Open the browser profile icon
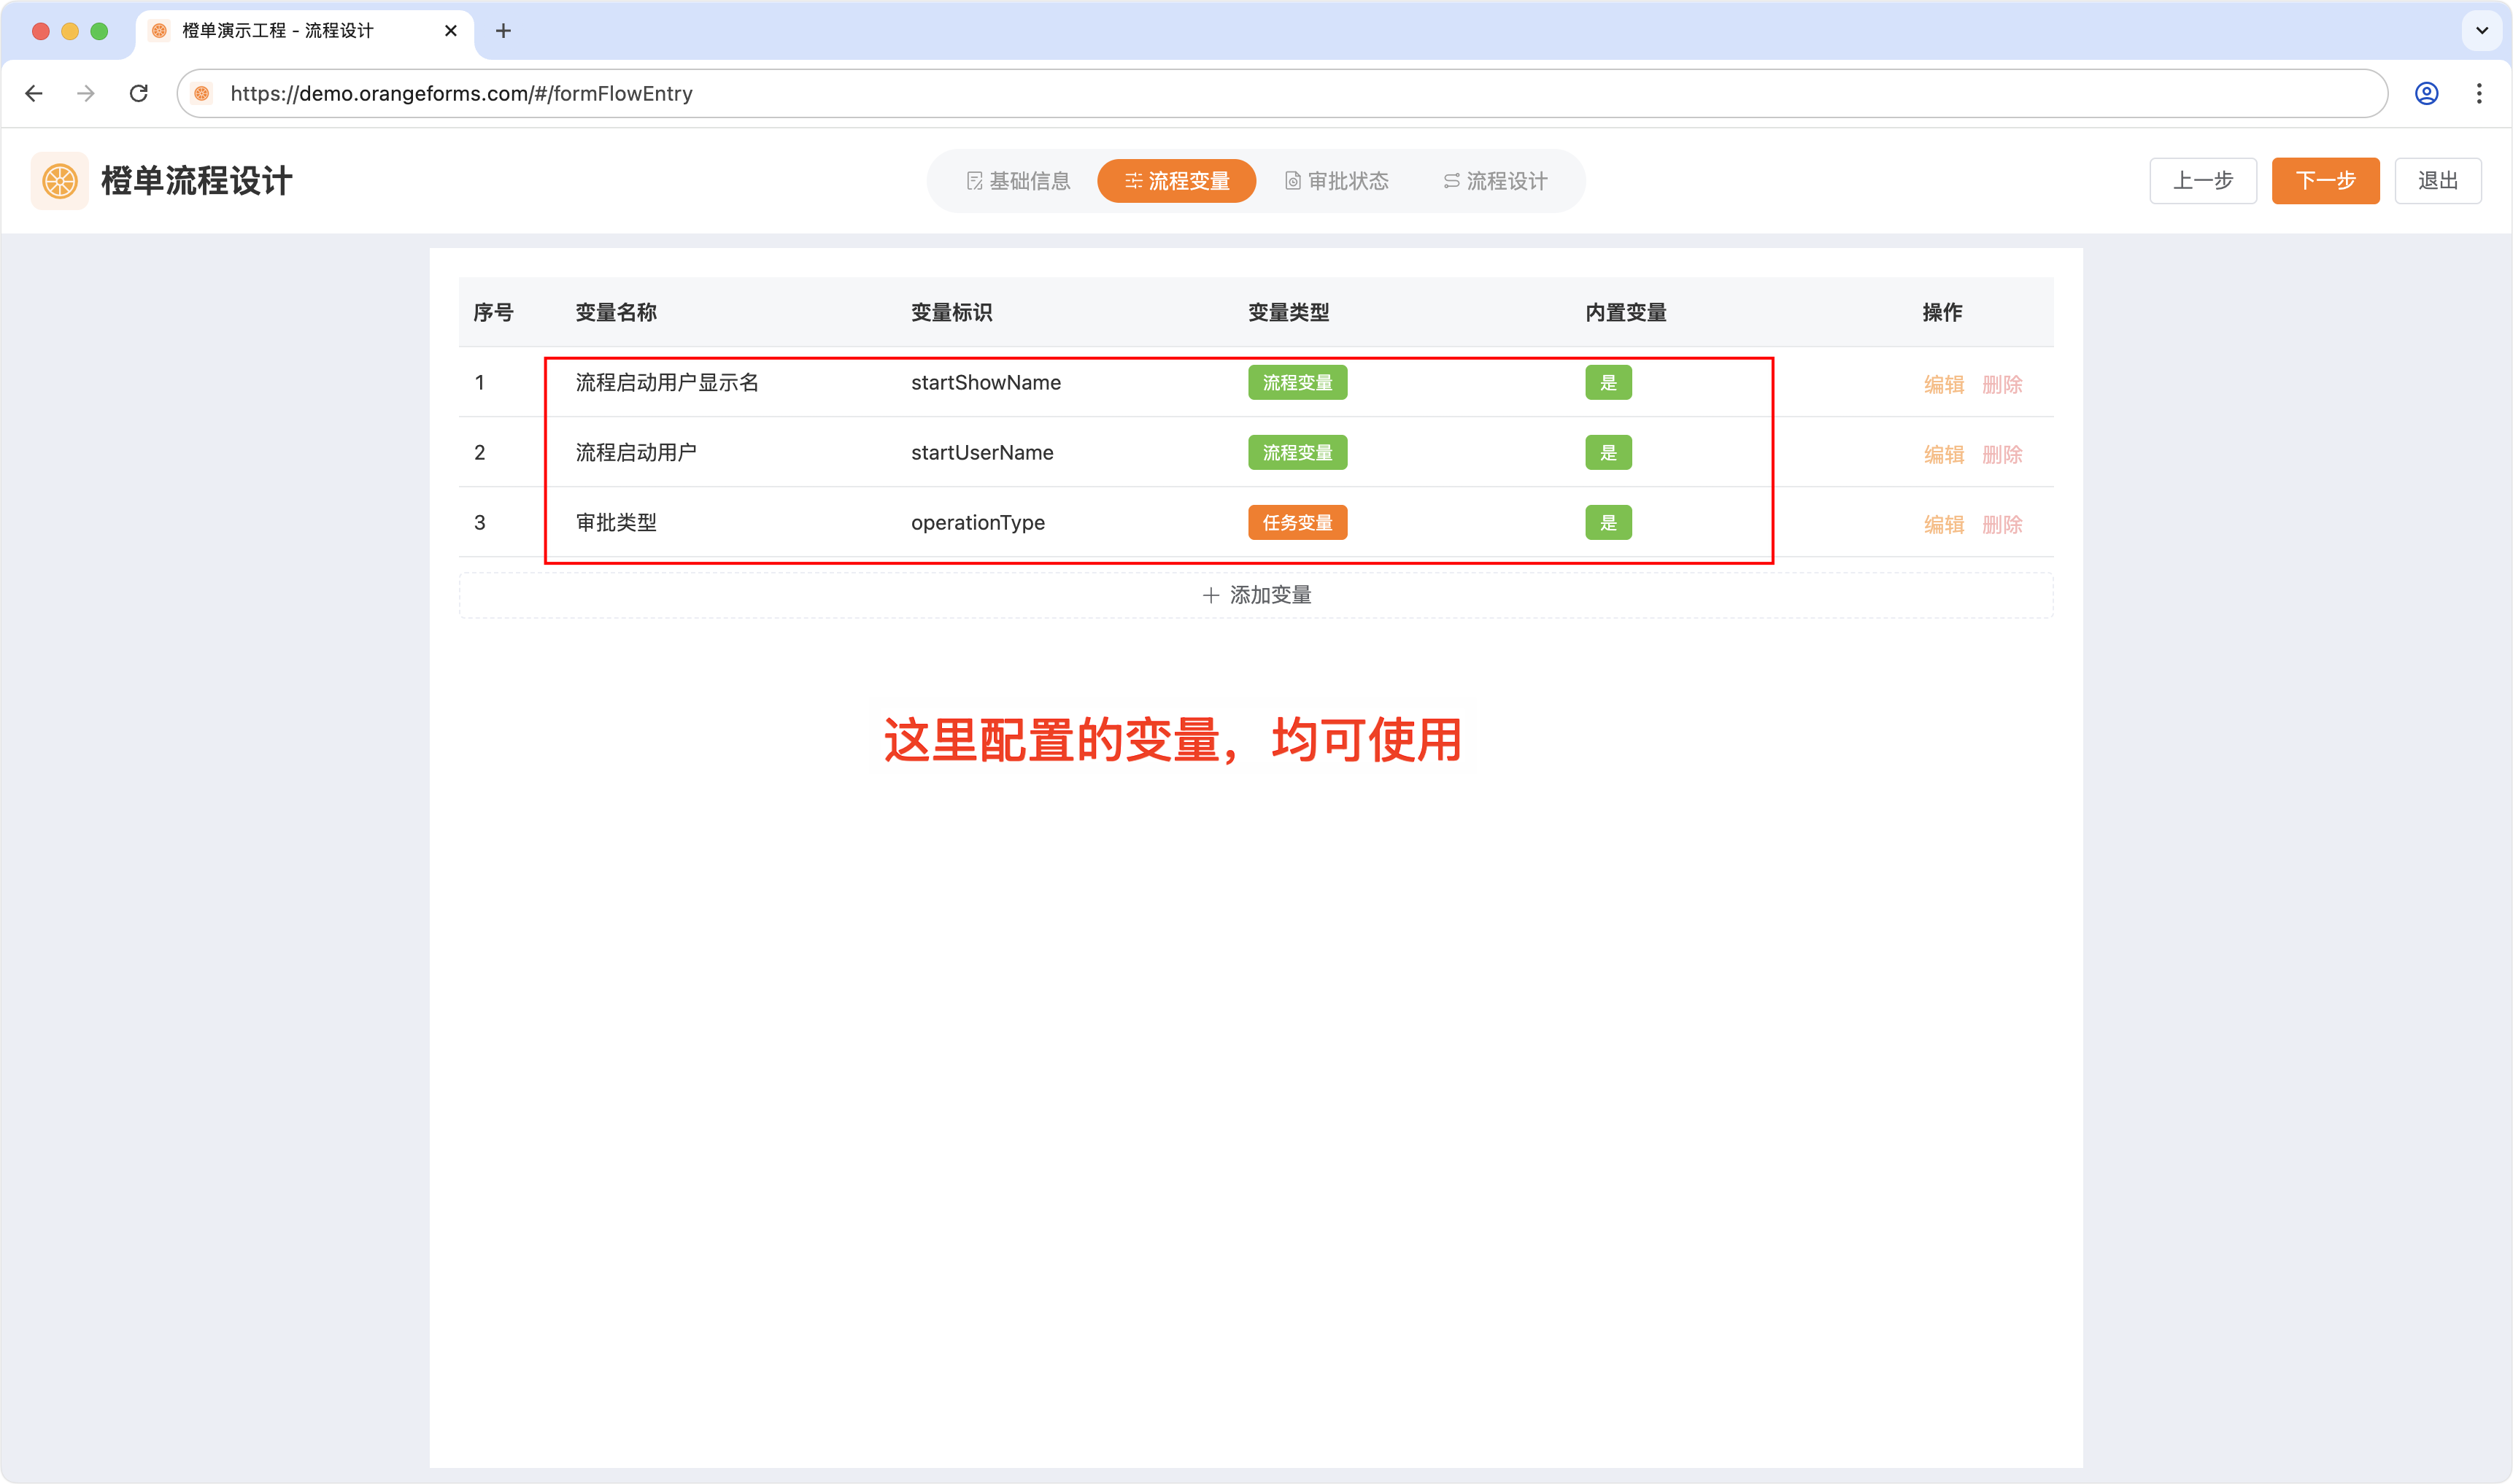The height and width of the screenshot is (1484, 2513). (x=2426, y=93)
